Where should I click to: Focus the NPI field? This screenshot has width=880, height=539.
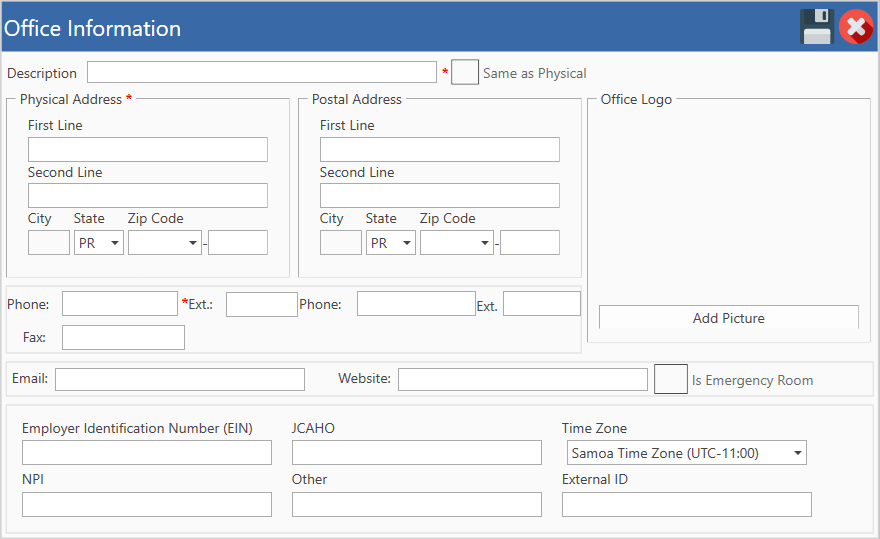[146, 504]
